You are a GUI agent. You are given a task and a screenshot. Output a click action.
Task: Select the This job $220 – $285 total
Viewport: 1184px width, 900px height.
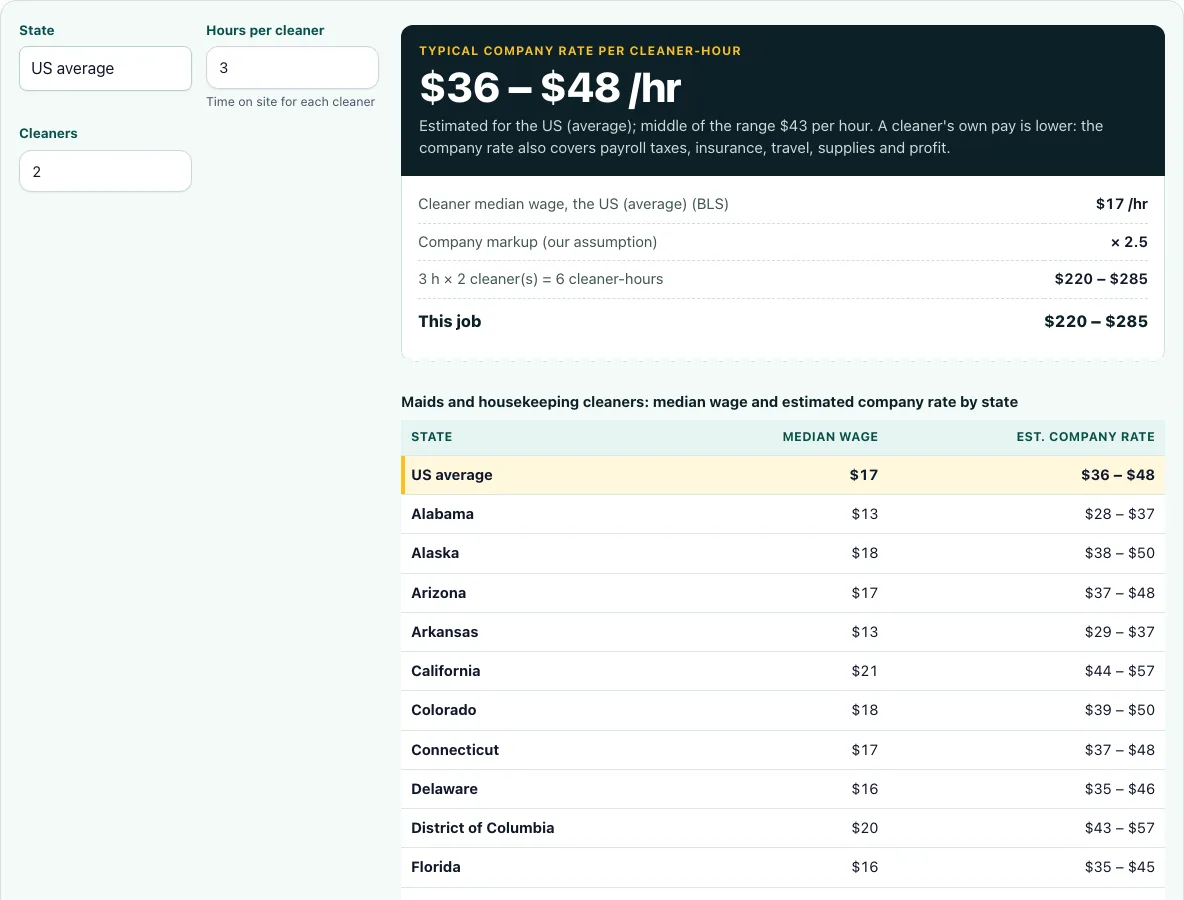point(1096,322)
